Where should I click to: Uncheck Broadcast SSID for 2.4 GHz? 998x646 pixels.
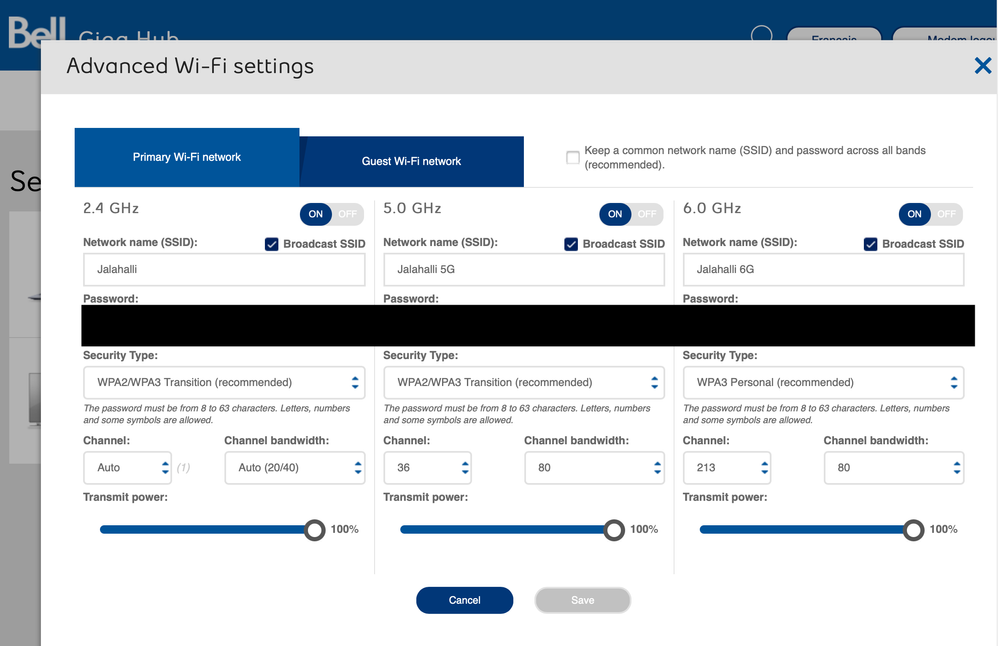click(x=271, y=244)
